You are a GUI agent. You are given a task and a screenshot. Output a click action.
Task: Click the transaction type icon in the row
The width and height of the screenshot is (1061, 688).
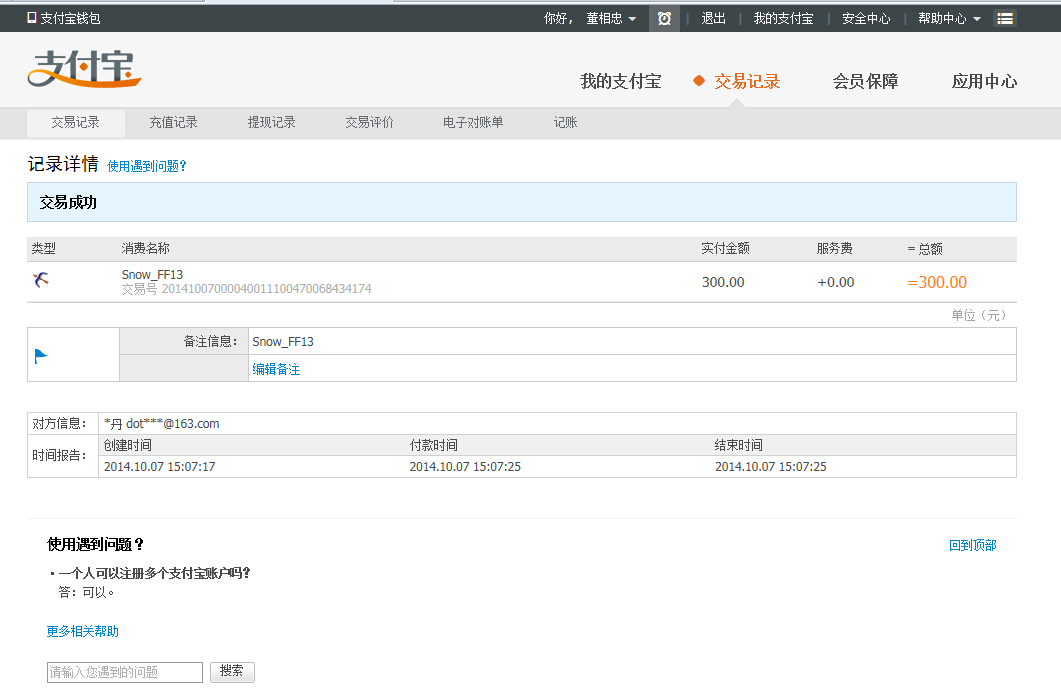point(41,279)
